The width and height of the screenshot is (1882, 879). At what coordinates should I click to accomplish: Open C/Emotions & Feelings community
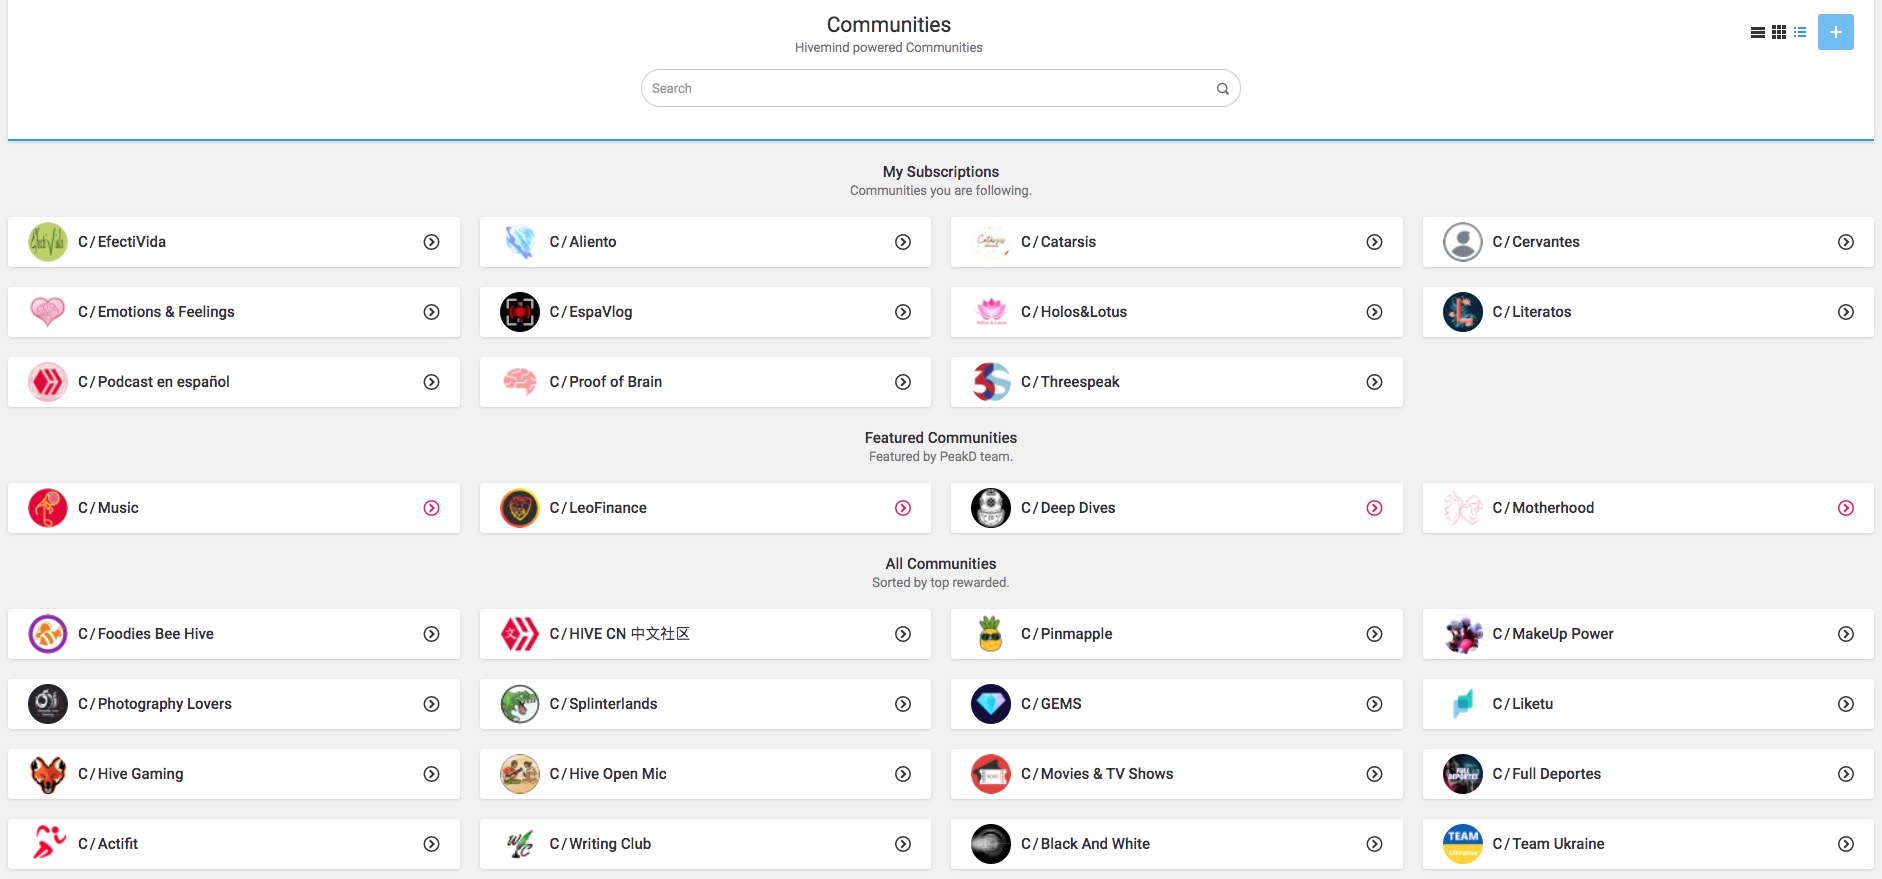(233, 312)
